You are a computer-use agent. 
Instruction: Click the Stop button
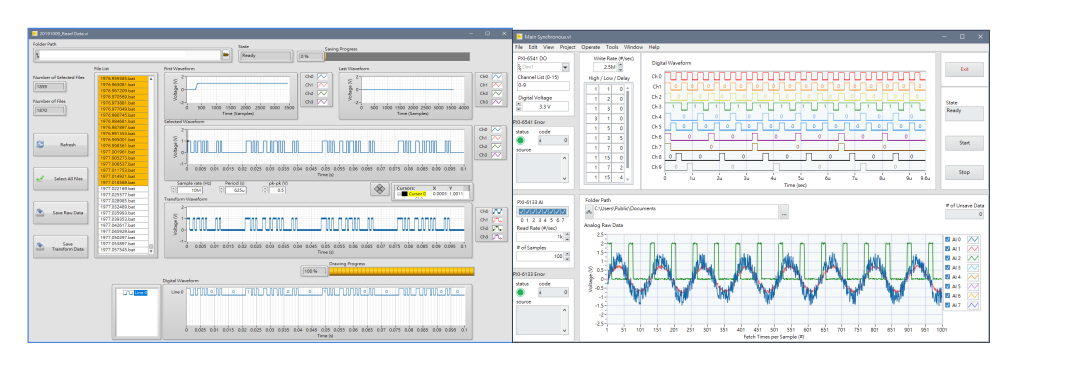(964, 172)
